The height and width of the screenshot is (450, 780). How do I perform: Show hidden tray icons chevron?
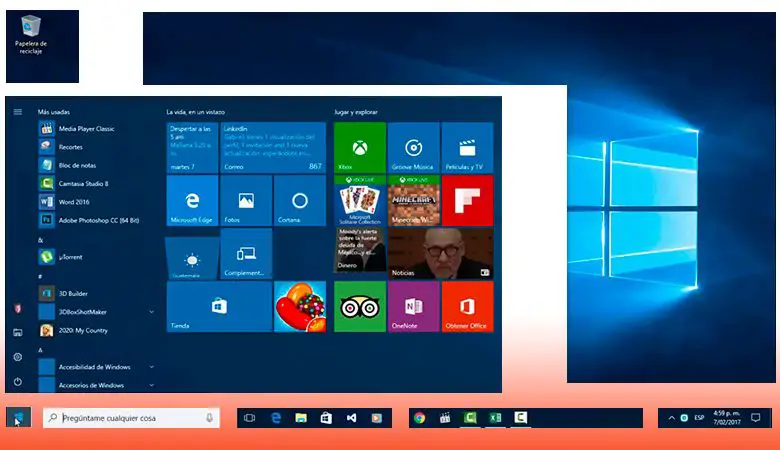(x=672, y=418)
